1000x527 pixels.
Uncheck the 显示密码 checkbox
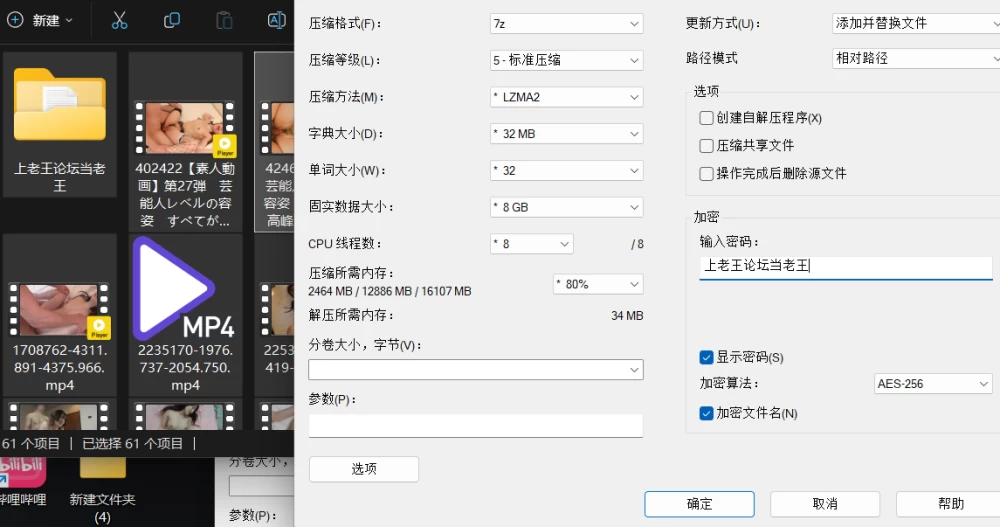(706, 357)
